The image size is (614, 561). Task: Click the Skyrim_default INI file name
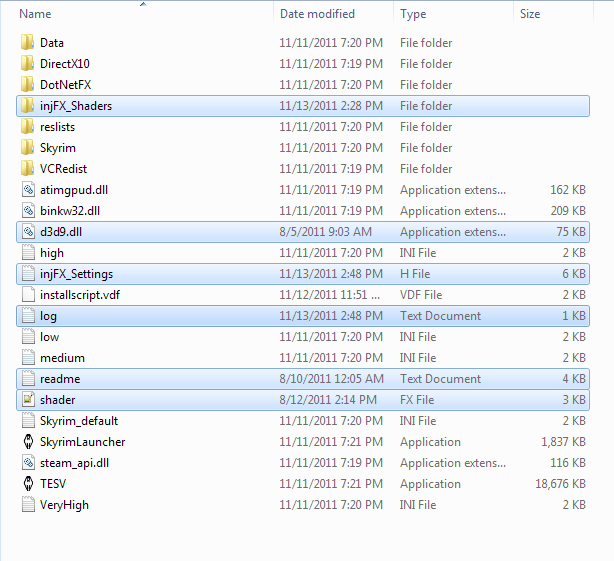point(78,421)
